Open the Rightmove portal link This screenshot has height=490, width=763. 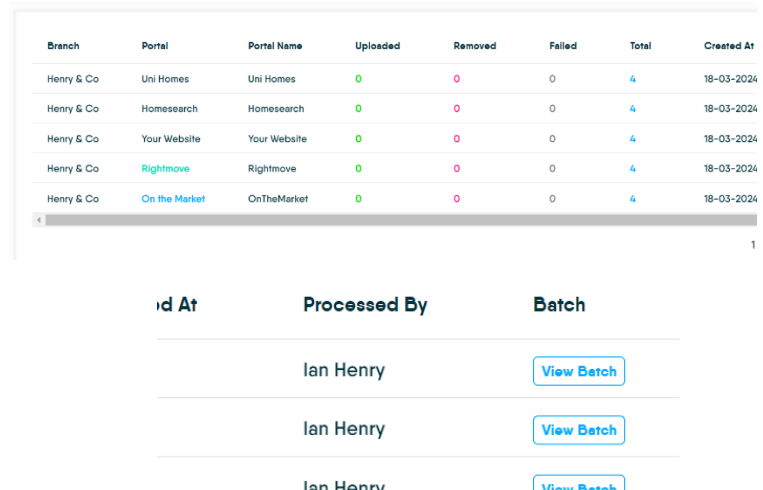click(x=165, y=169)
